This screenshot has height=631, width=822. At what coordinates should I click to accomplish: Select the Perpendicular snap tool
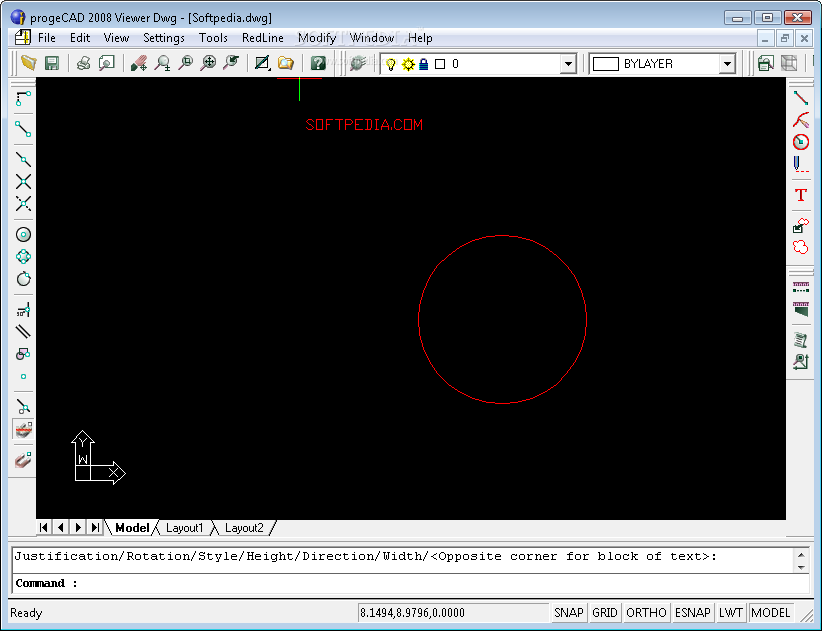pos(23,310)
